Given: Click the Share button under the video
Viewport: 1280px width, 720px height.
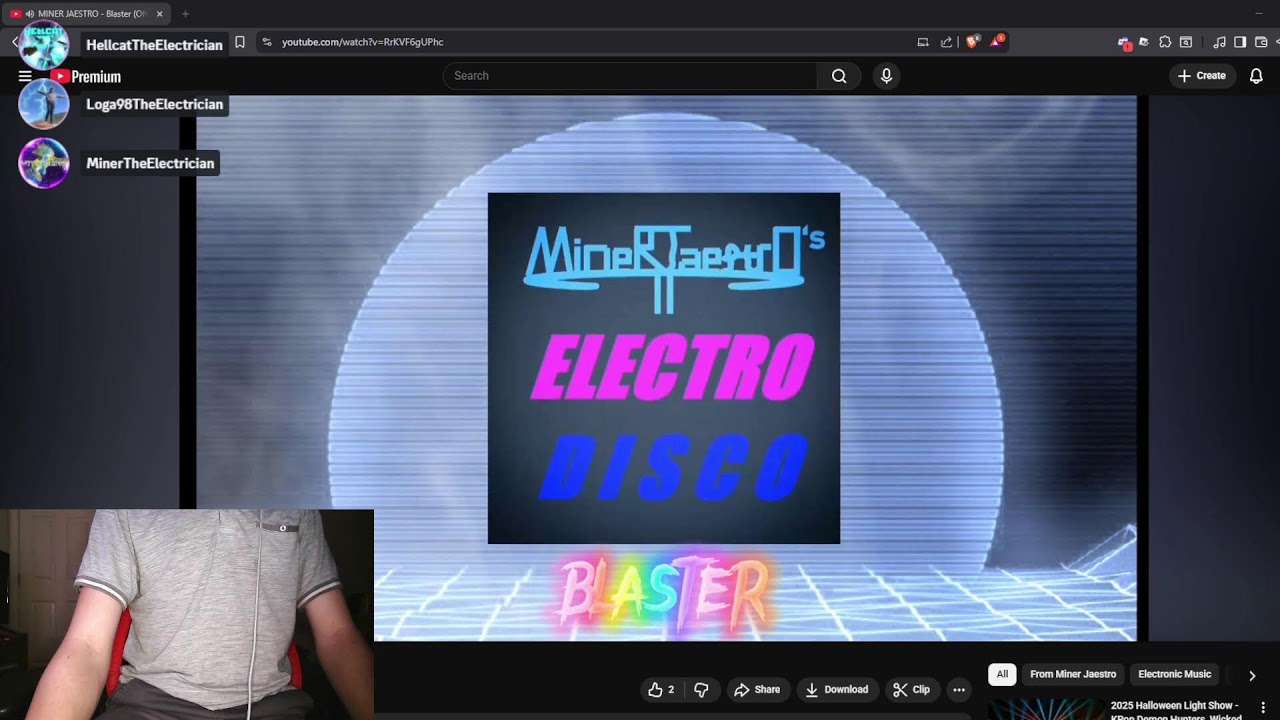Looking at the screenshot, I should pyautogui.click(x=757, y=690).
